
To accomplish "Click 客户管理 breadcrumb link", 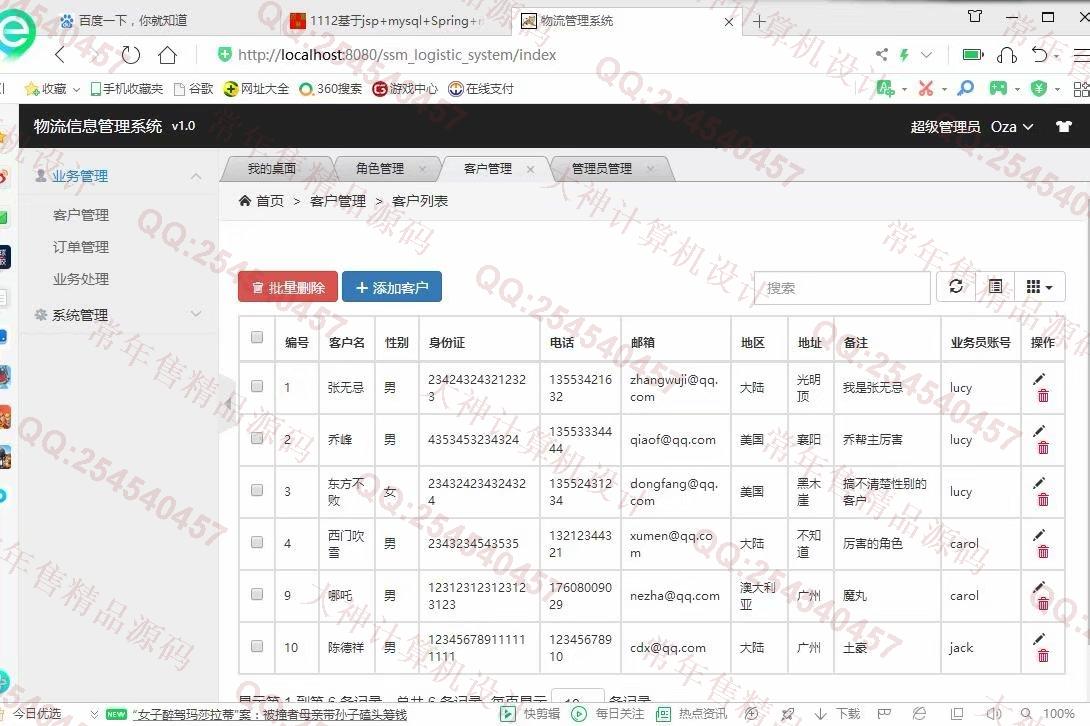I will (x=338, y=201).
